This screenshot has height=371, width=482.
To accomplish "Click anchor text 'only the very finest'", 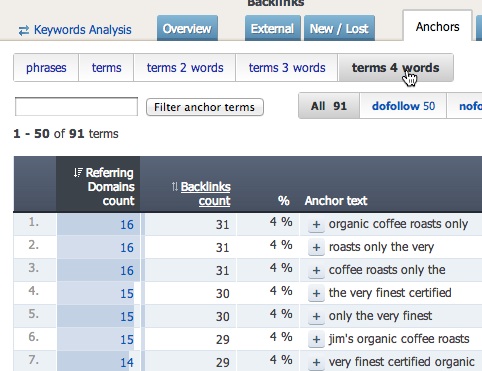I will (x=380, y=316).
